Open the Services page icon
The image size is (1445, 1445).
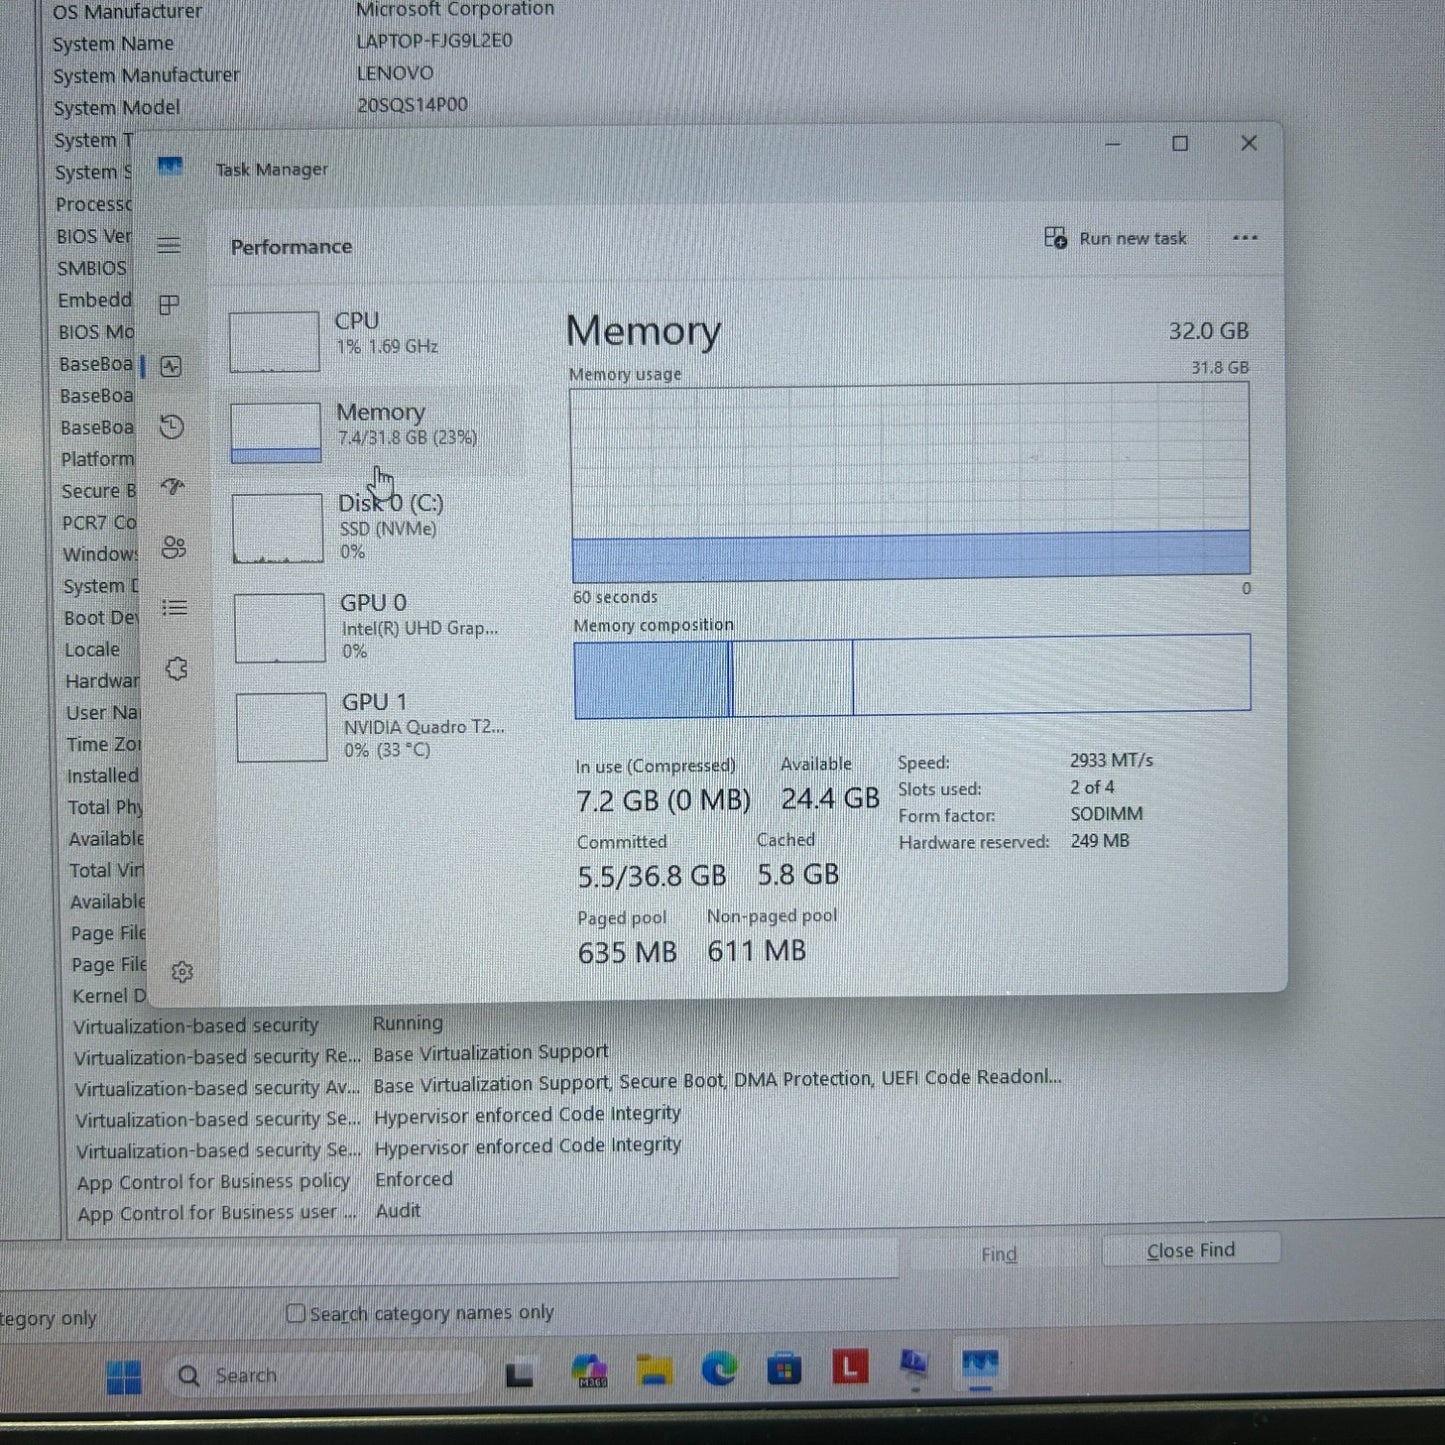[x=177, y=669]
